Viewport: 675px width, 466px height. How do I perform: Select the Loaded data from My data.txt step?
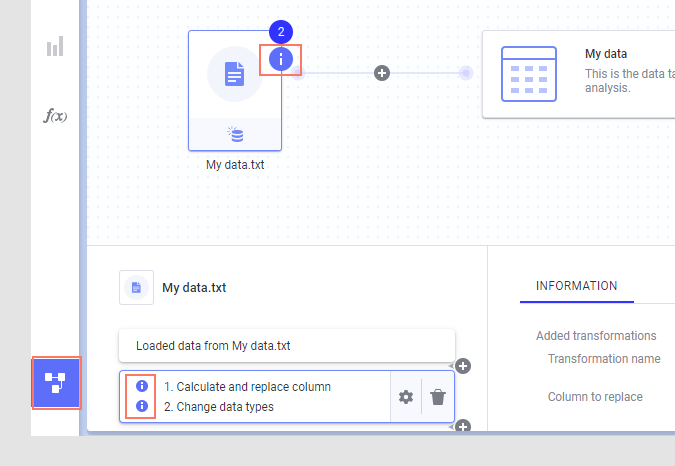coord(286,346)
